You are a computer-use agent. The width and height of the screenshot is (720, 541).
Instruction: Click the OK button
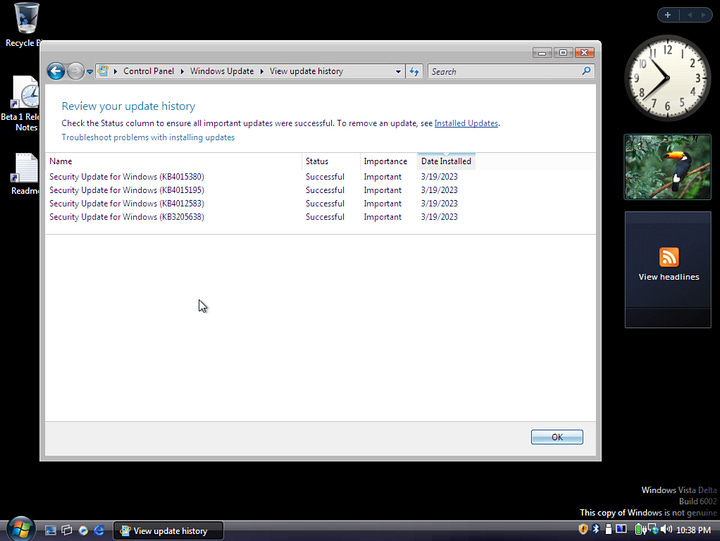click(x=557, y=437)
